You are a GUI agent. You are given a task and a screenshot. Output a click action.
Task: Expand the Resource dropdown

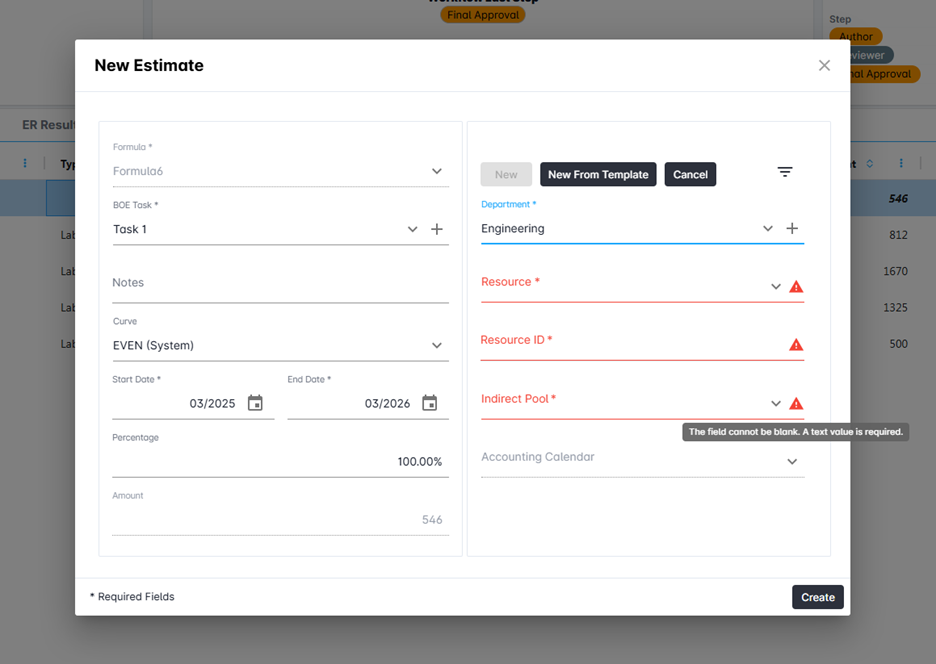[775, 287]
